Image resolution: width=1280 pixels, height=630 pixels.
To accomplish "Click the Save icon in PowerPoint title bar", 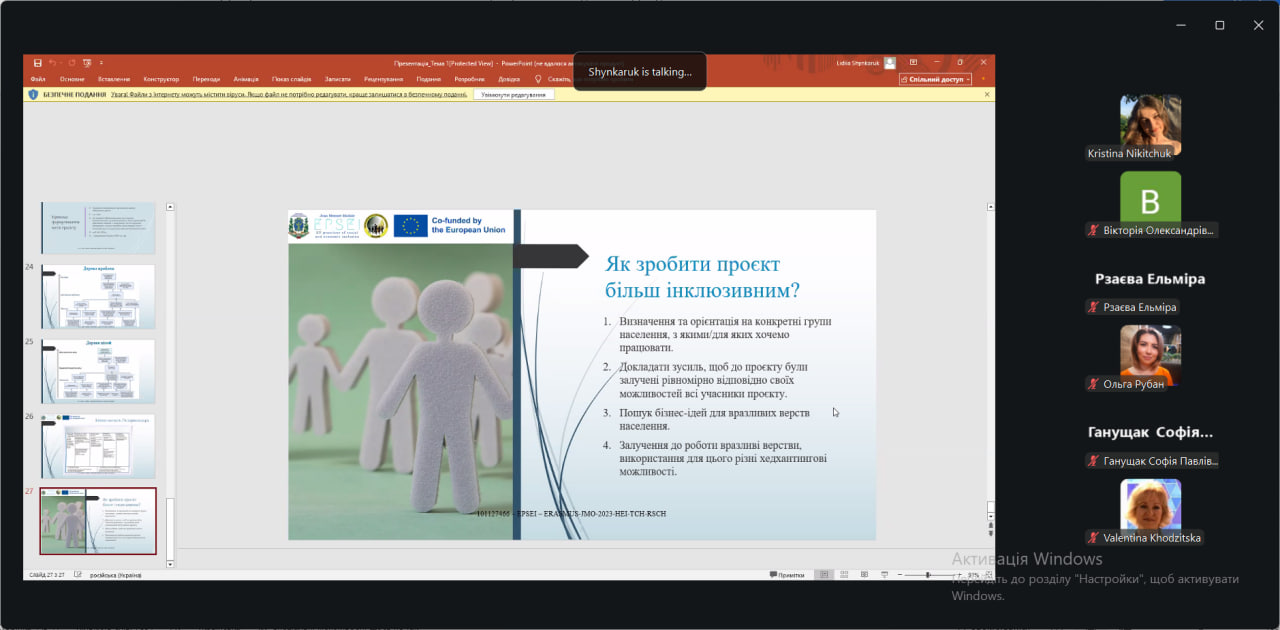I will click(37, 63).
